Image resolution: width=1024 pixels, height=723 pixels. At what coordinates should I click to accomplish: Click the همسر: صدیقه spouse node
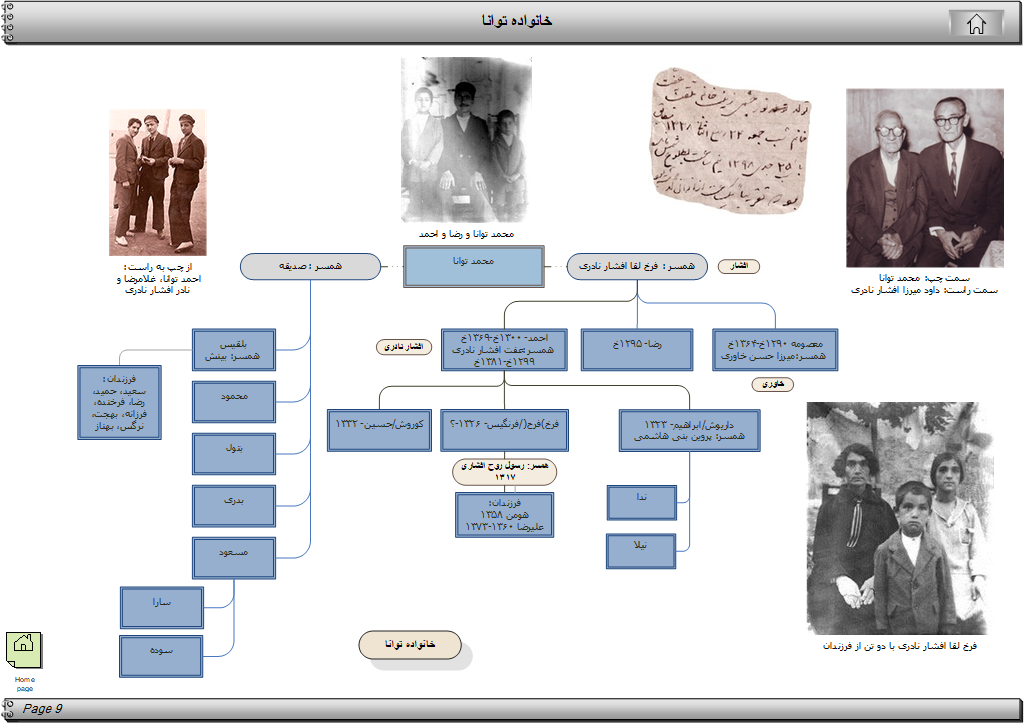point(310,267)
